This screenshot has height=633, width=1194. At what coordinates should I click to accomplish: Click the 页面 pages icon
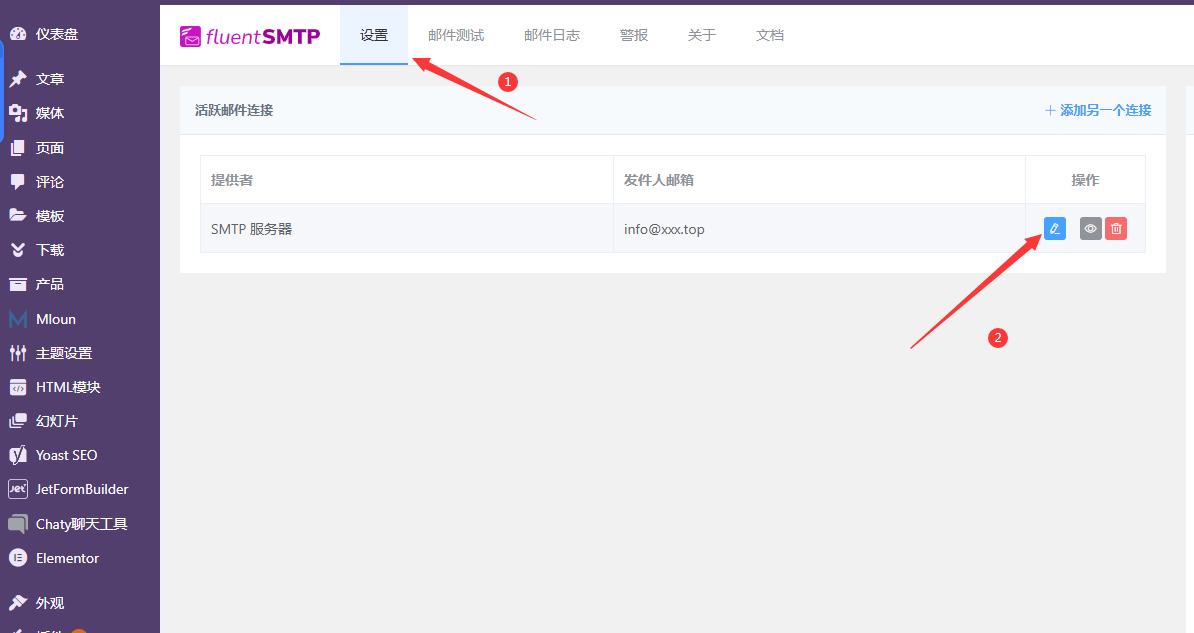click(x=18, y=148)
